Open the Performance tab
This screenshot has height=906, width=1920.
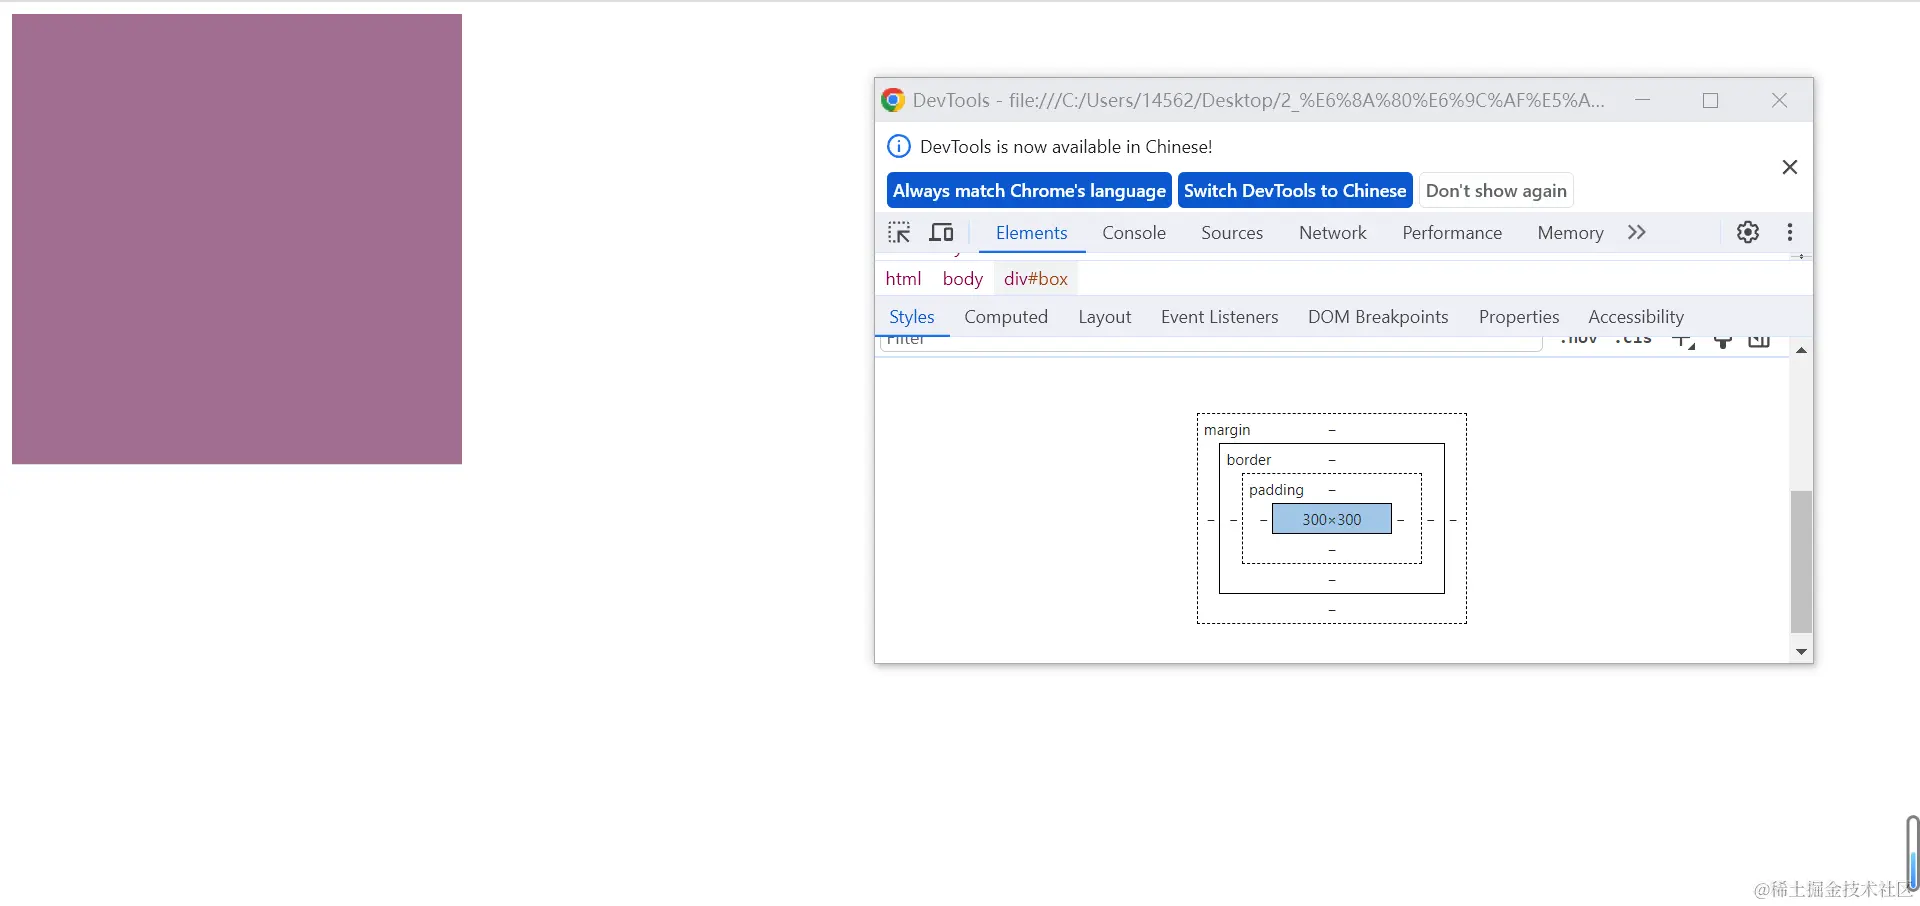tap(1452, 233)
